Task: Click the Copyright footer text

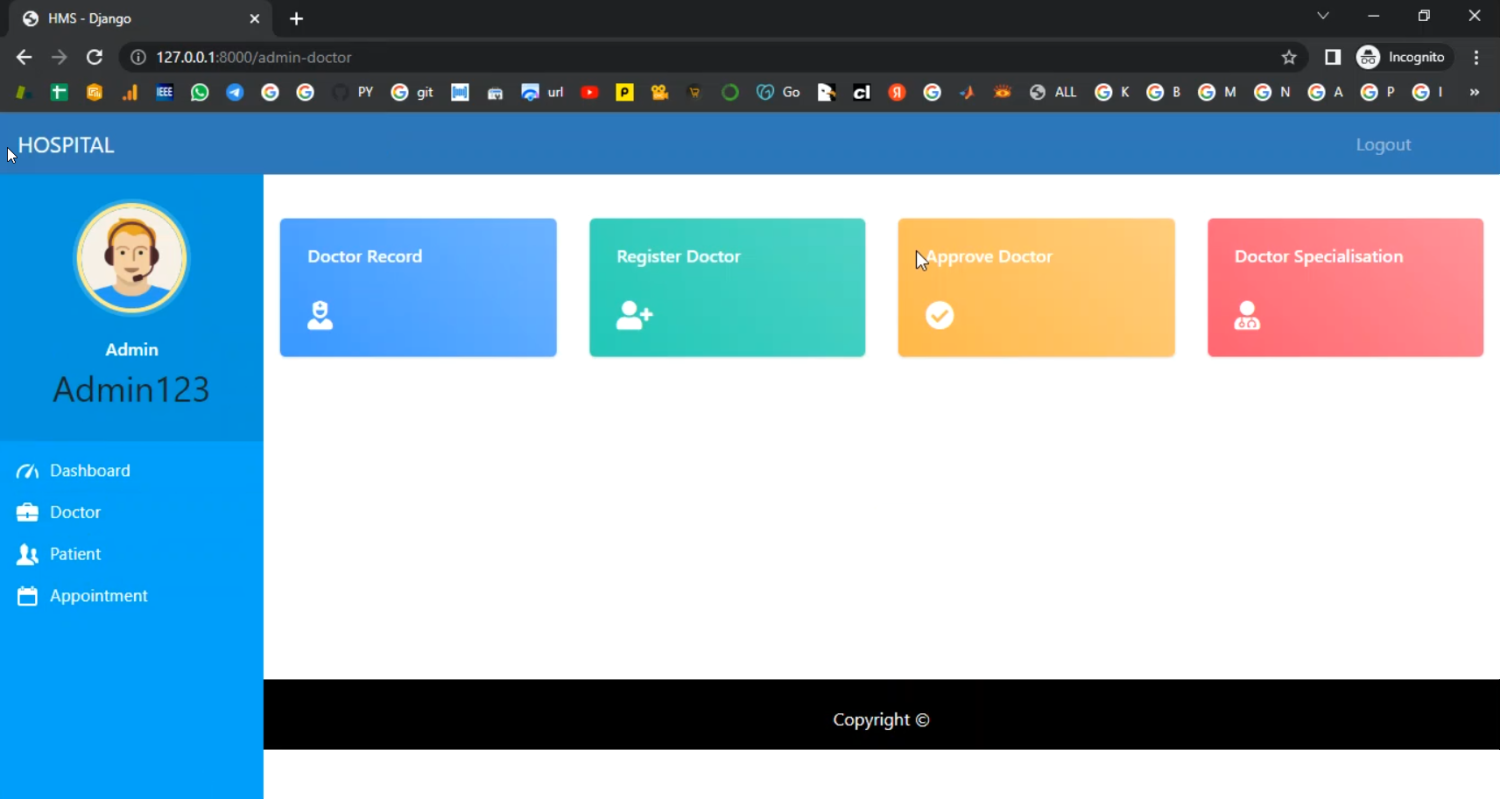Action: tap(881, 720)
